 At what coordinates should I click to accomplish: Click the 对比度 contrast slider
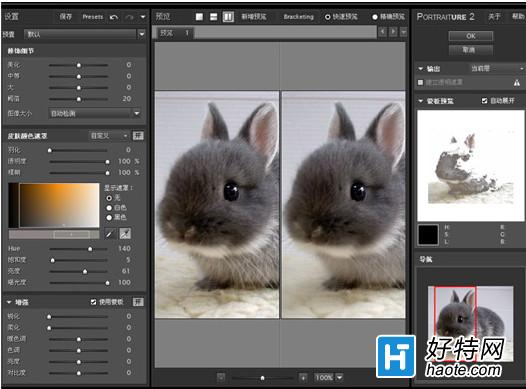click(78, 373)
